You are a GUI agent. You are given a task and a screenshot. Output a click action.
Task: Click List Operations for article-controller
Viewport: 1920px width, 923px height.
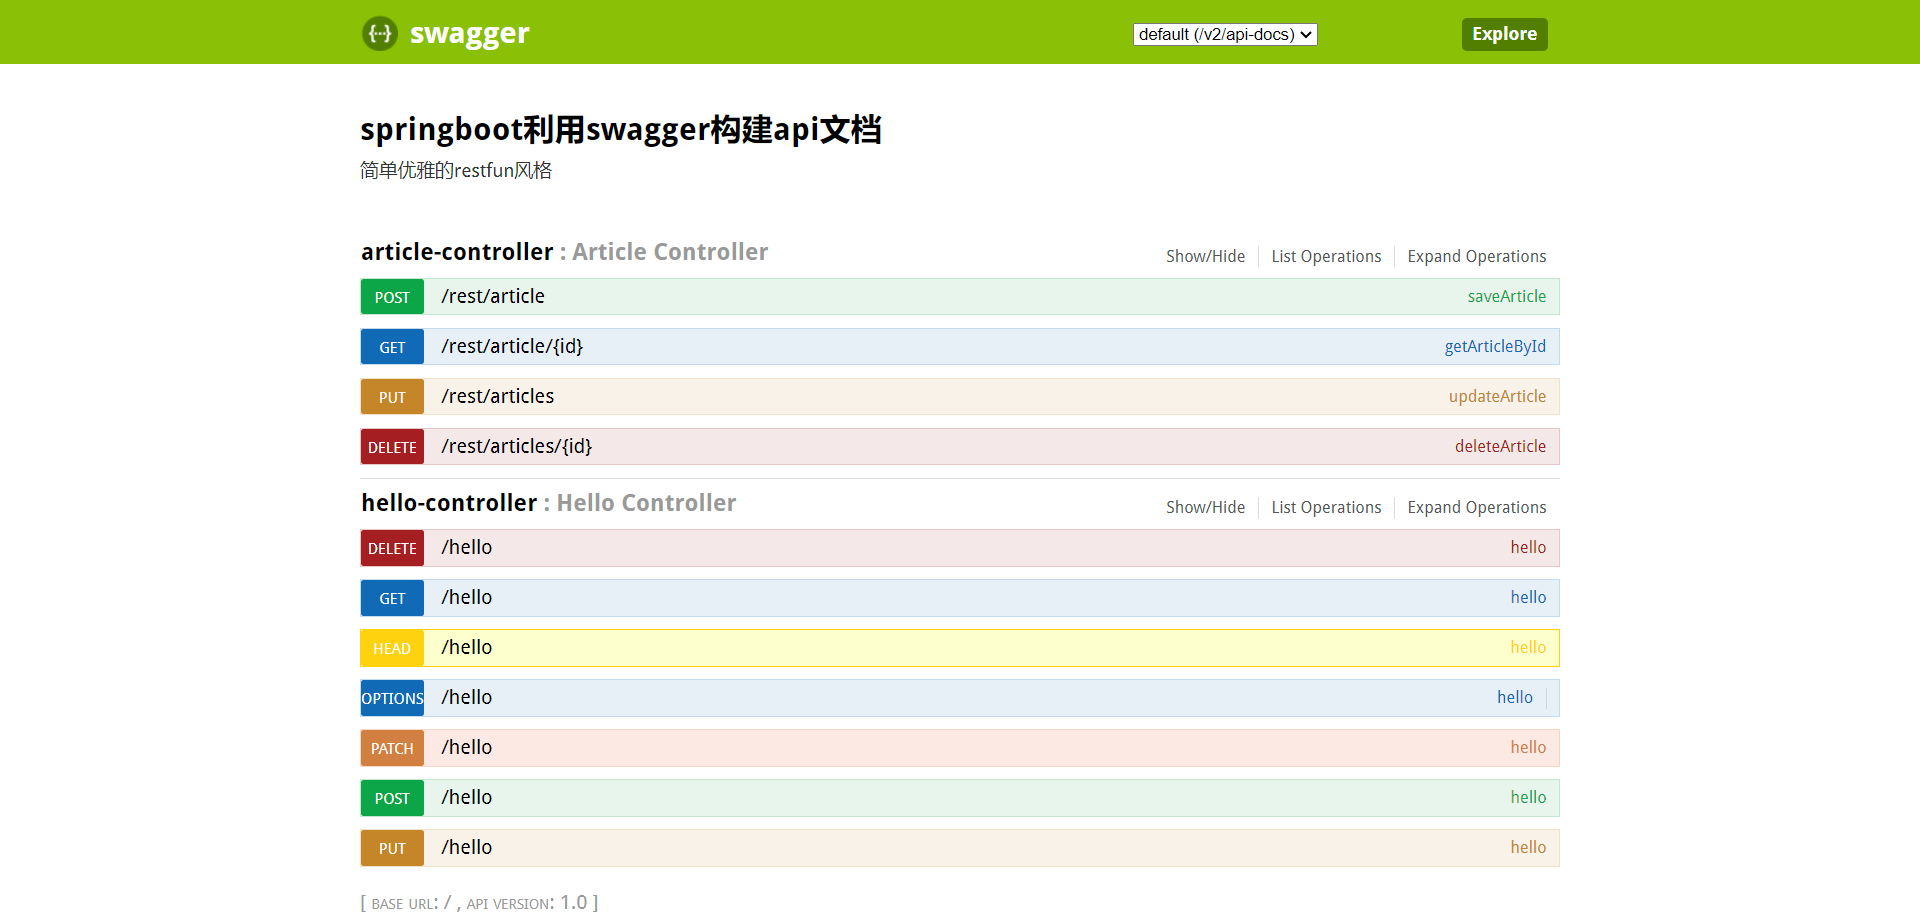(x=1326, y=257)
